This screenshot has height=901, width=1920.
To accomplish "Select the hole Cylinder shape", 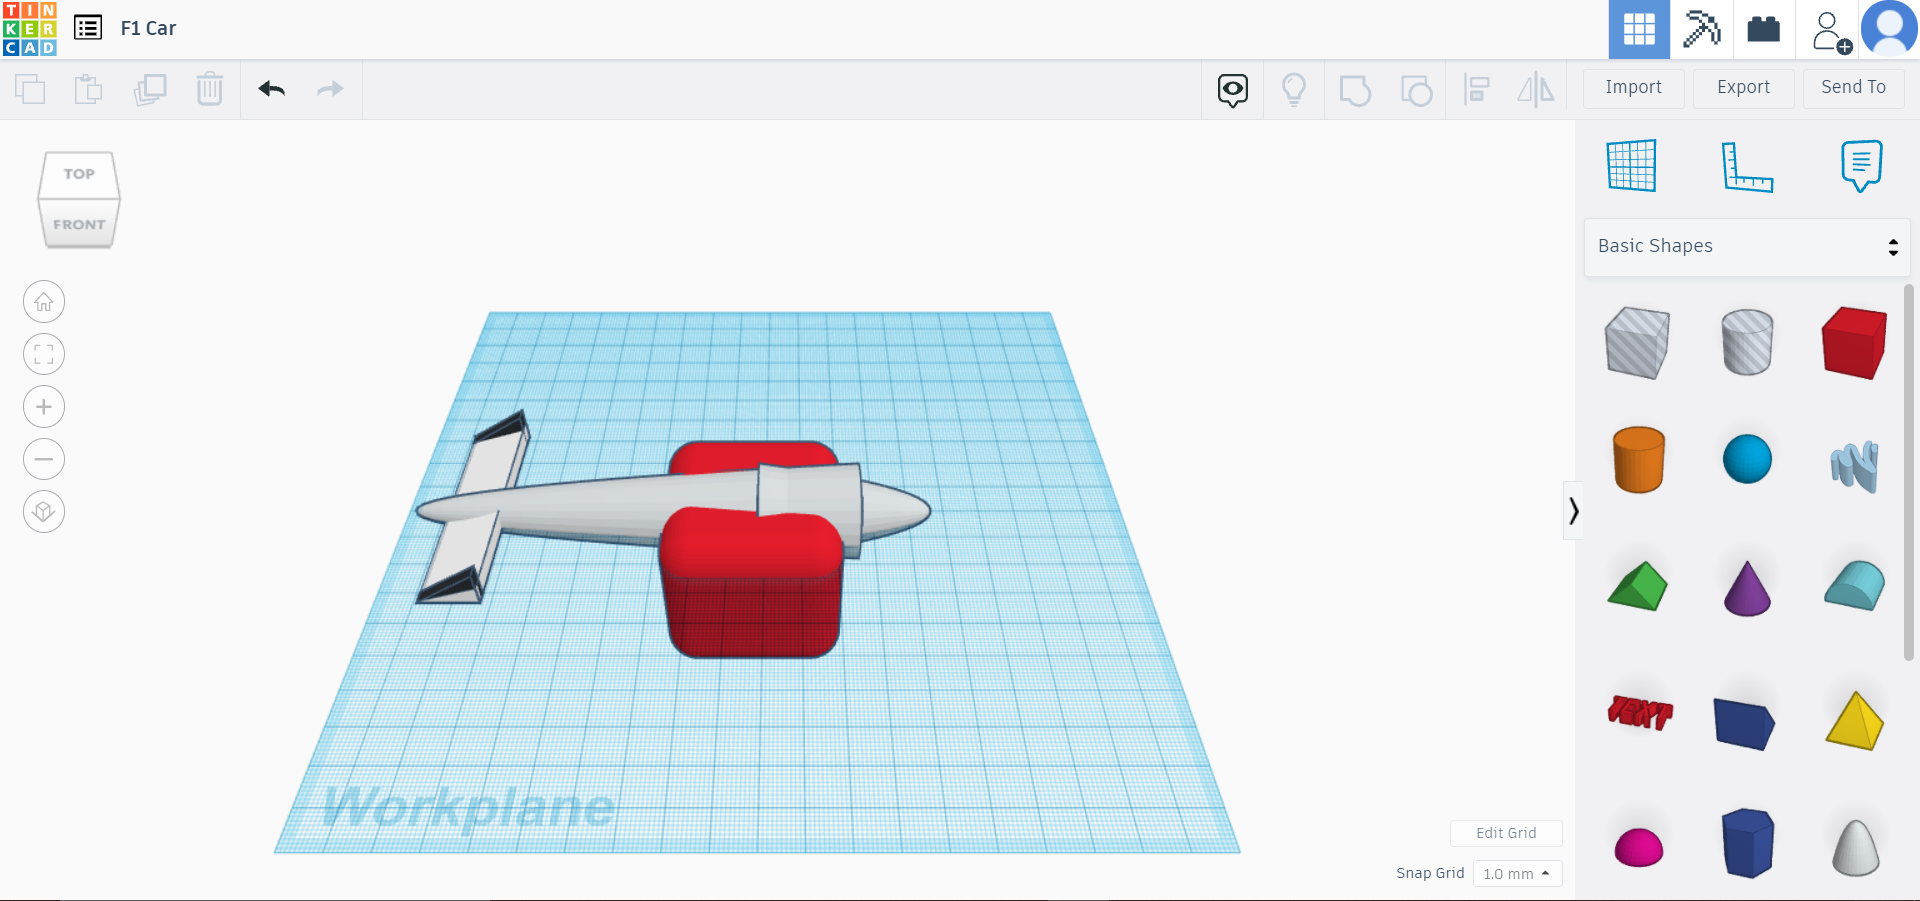I will tap(1747, 342).
